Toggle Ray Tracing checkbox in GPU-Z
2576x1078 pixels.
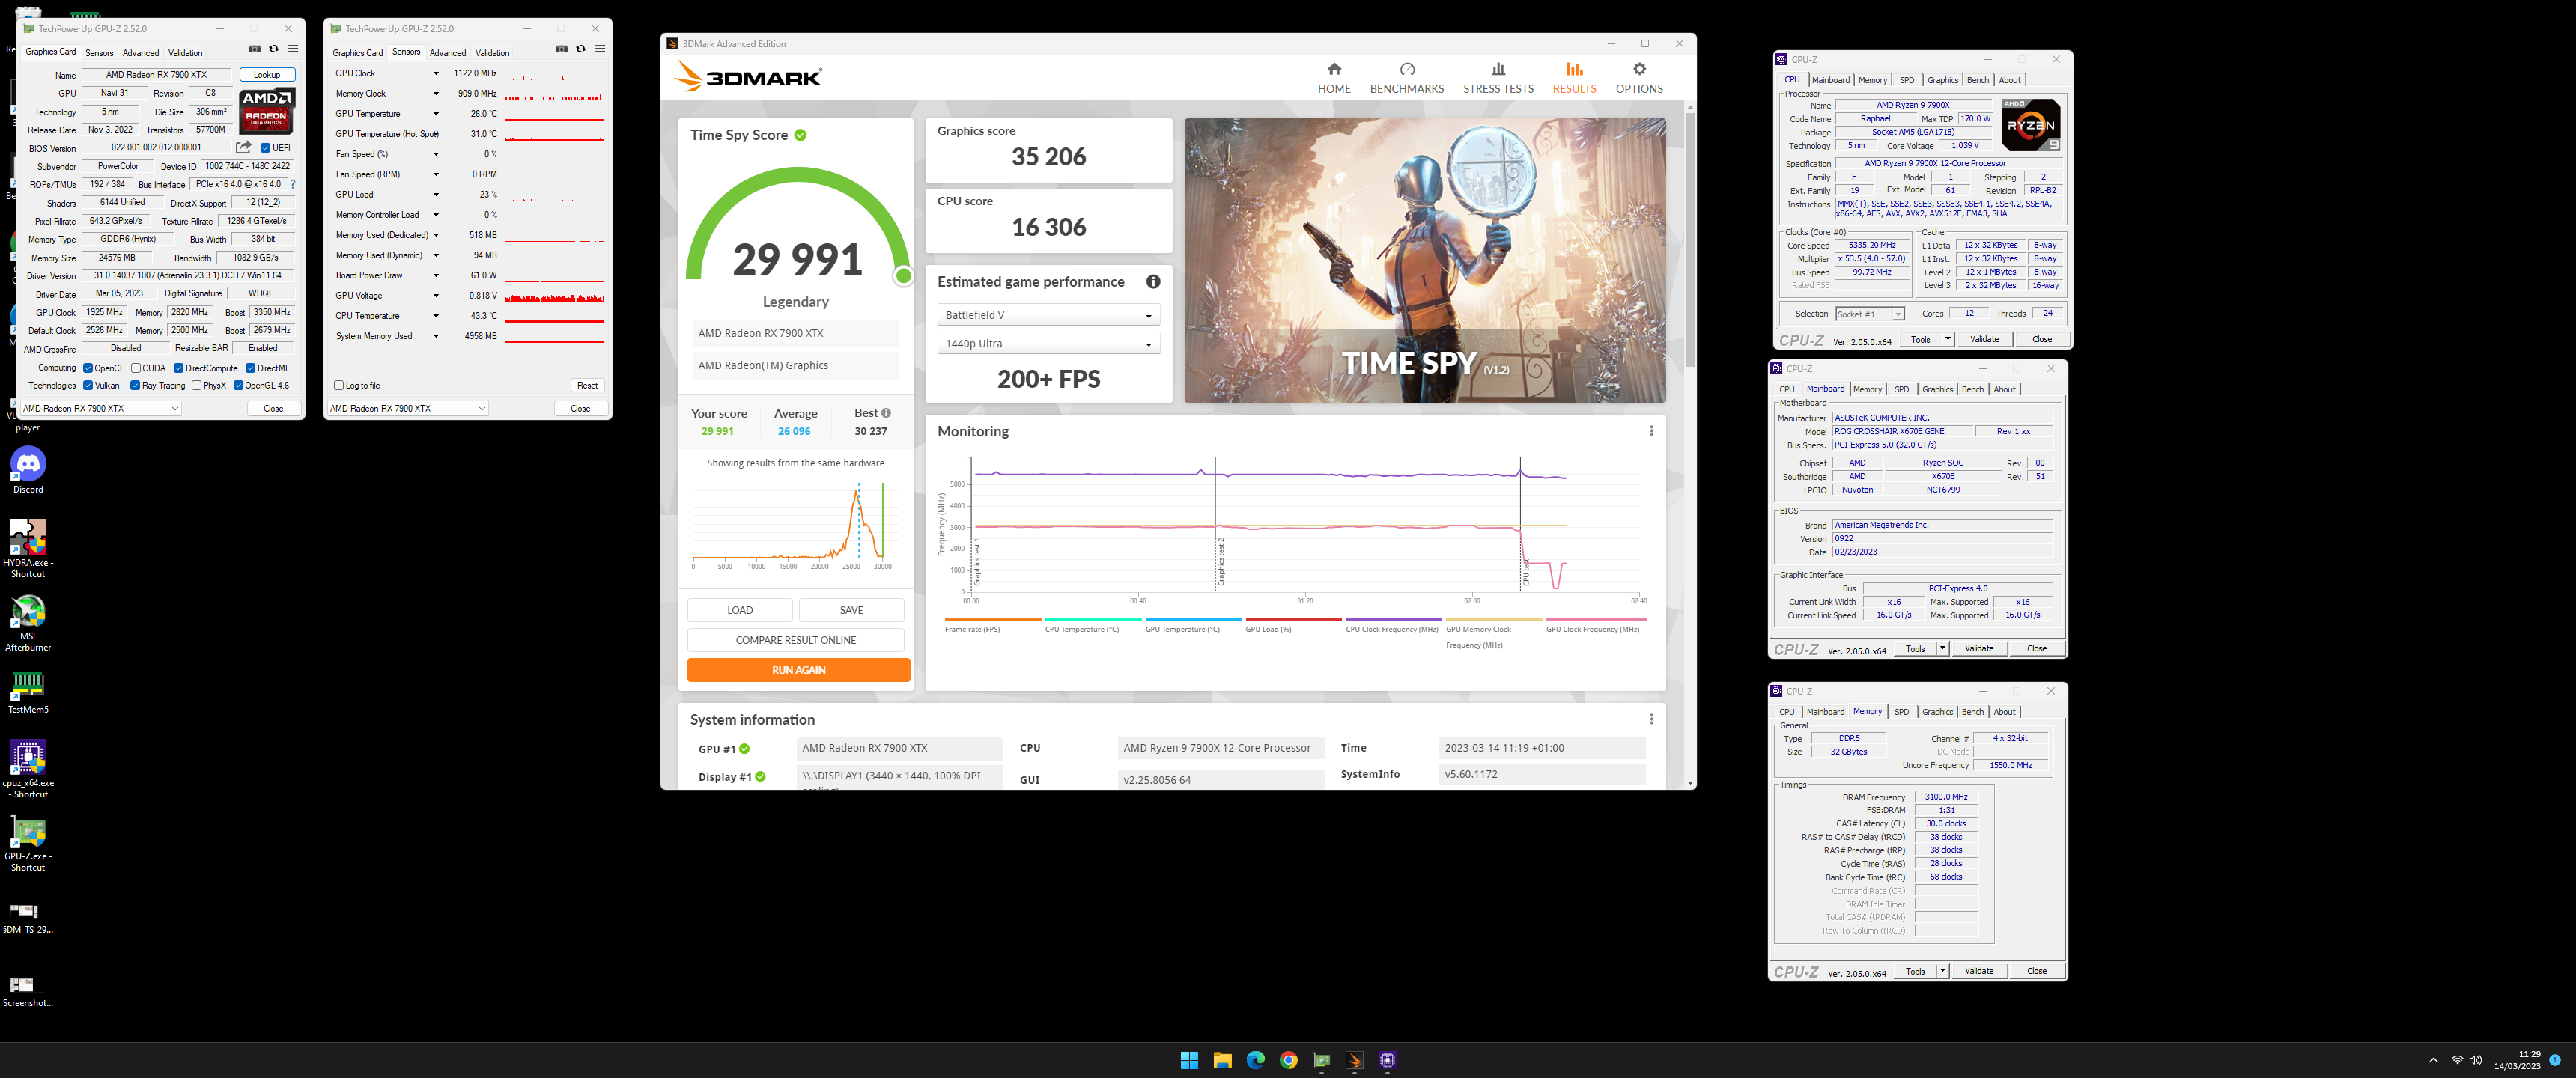[x=135, y=385]
